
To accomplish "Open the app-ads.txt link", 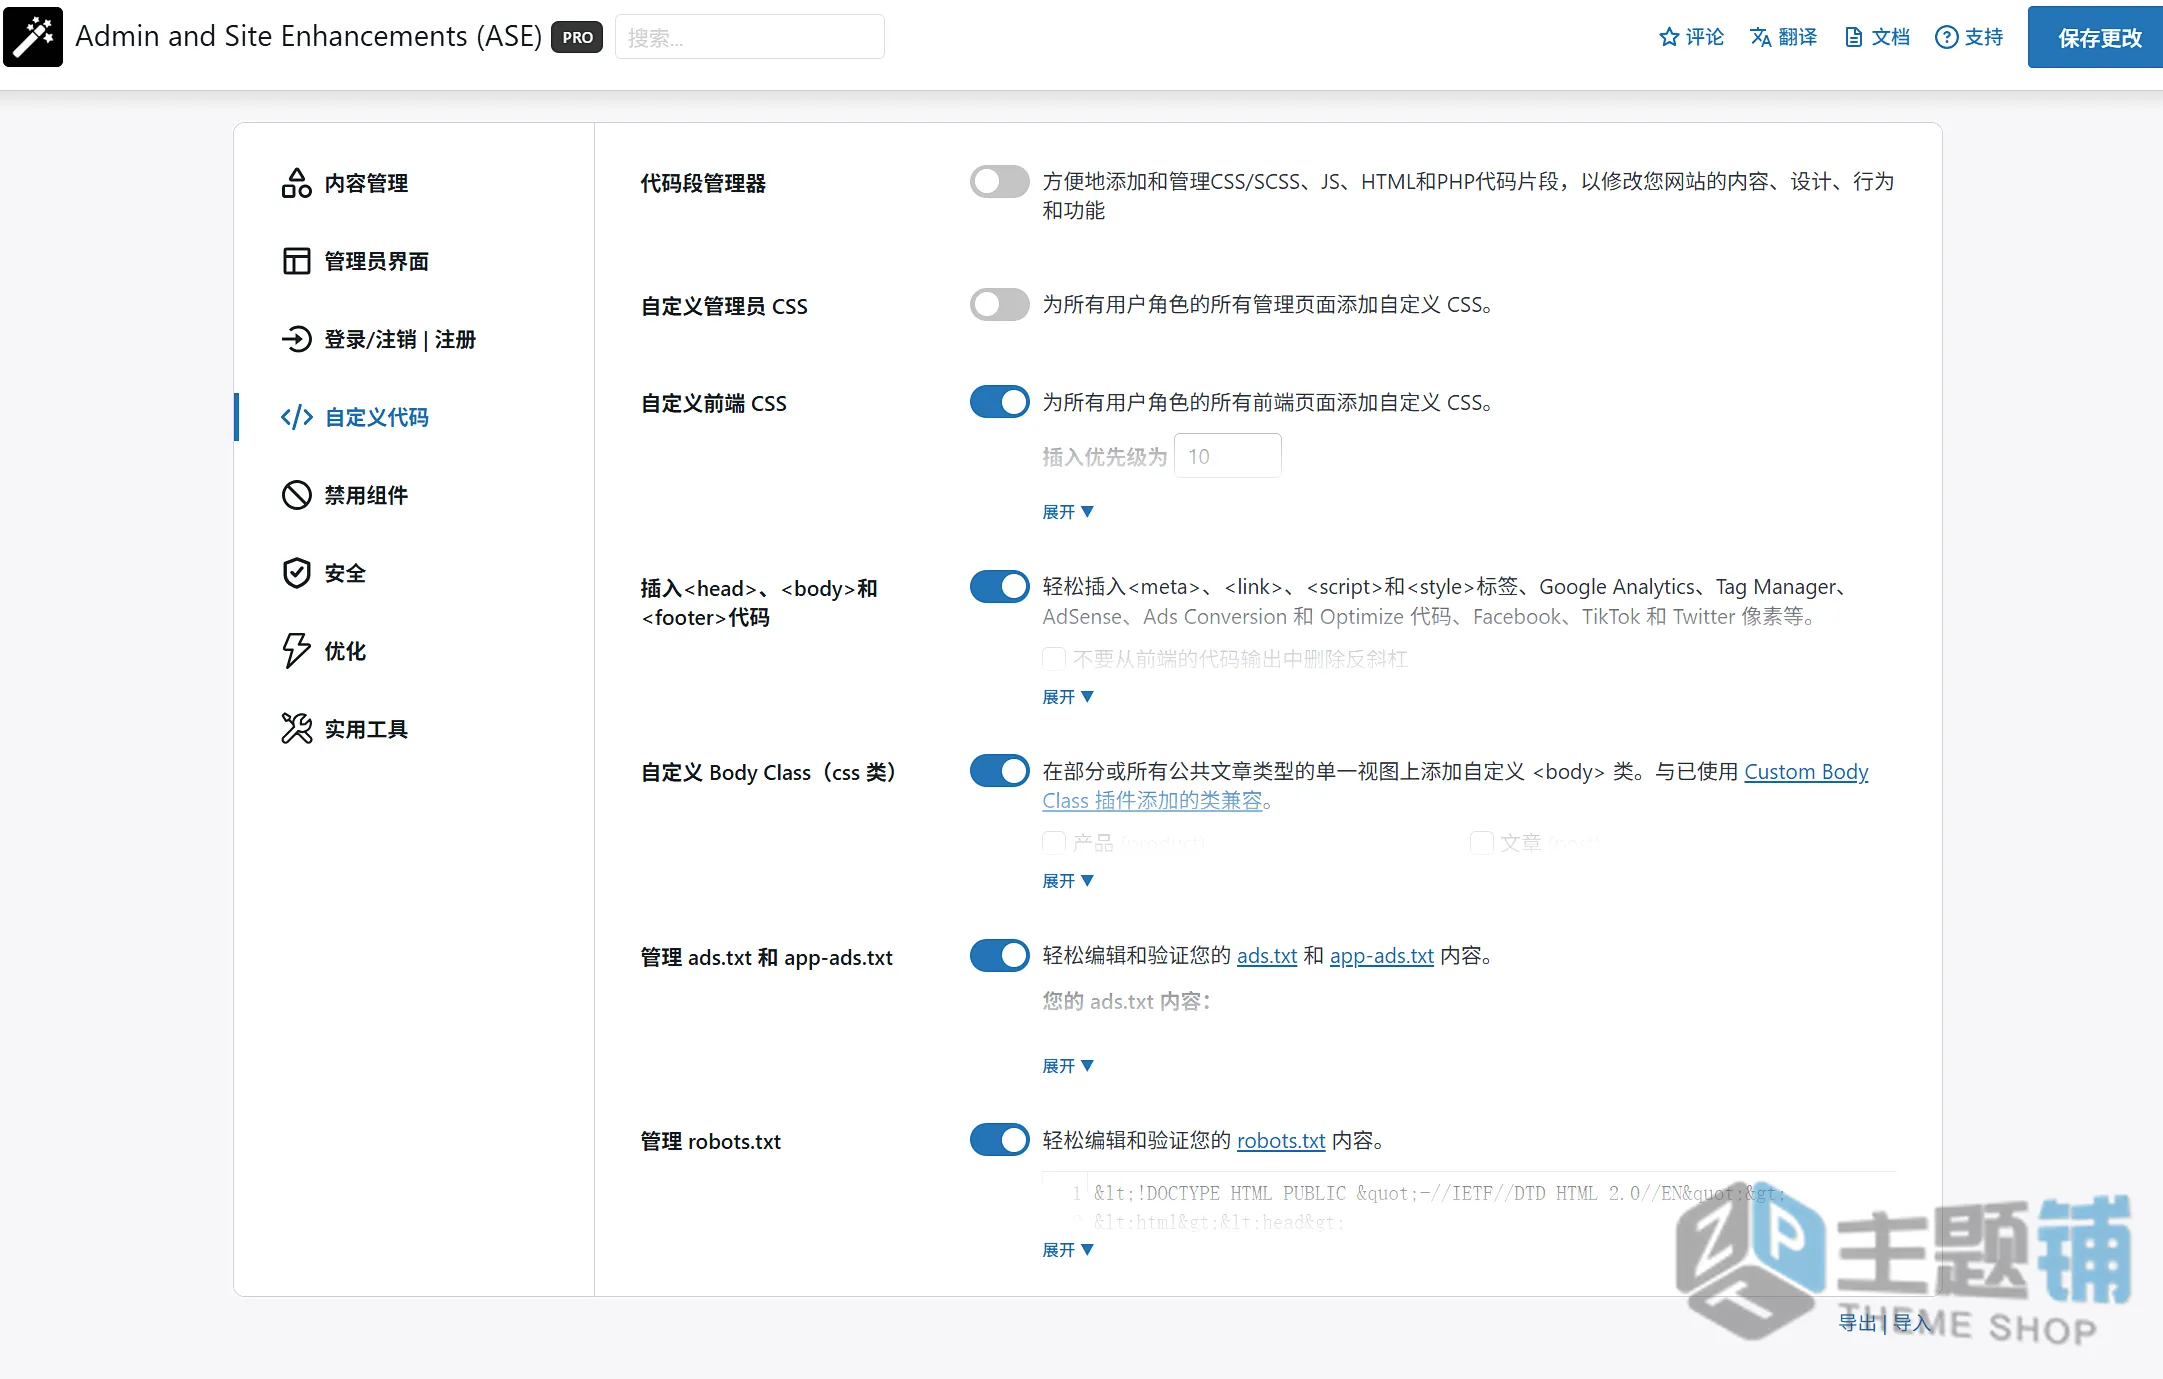I will [1381, 956].
